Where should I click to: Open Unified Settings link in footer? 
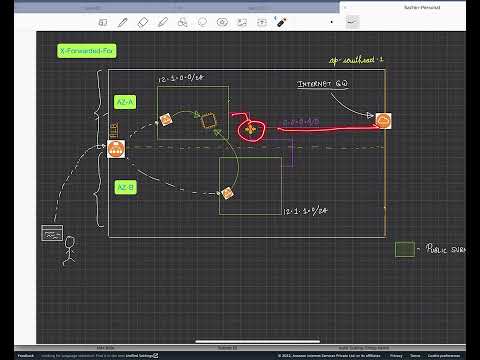pos(141,356)
